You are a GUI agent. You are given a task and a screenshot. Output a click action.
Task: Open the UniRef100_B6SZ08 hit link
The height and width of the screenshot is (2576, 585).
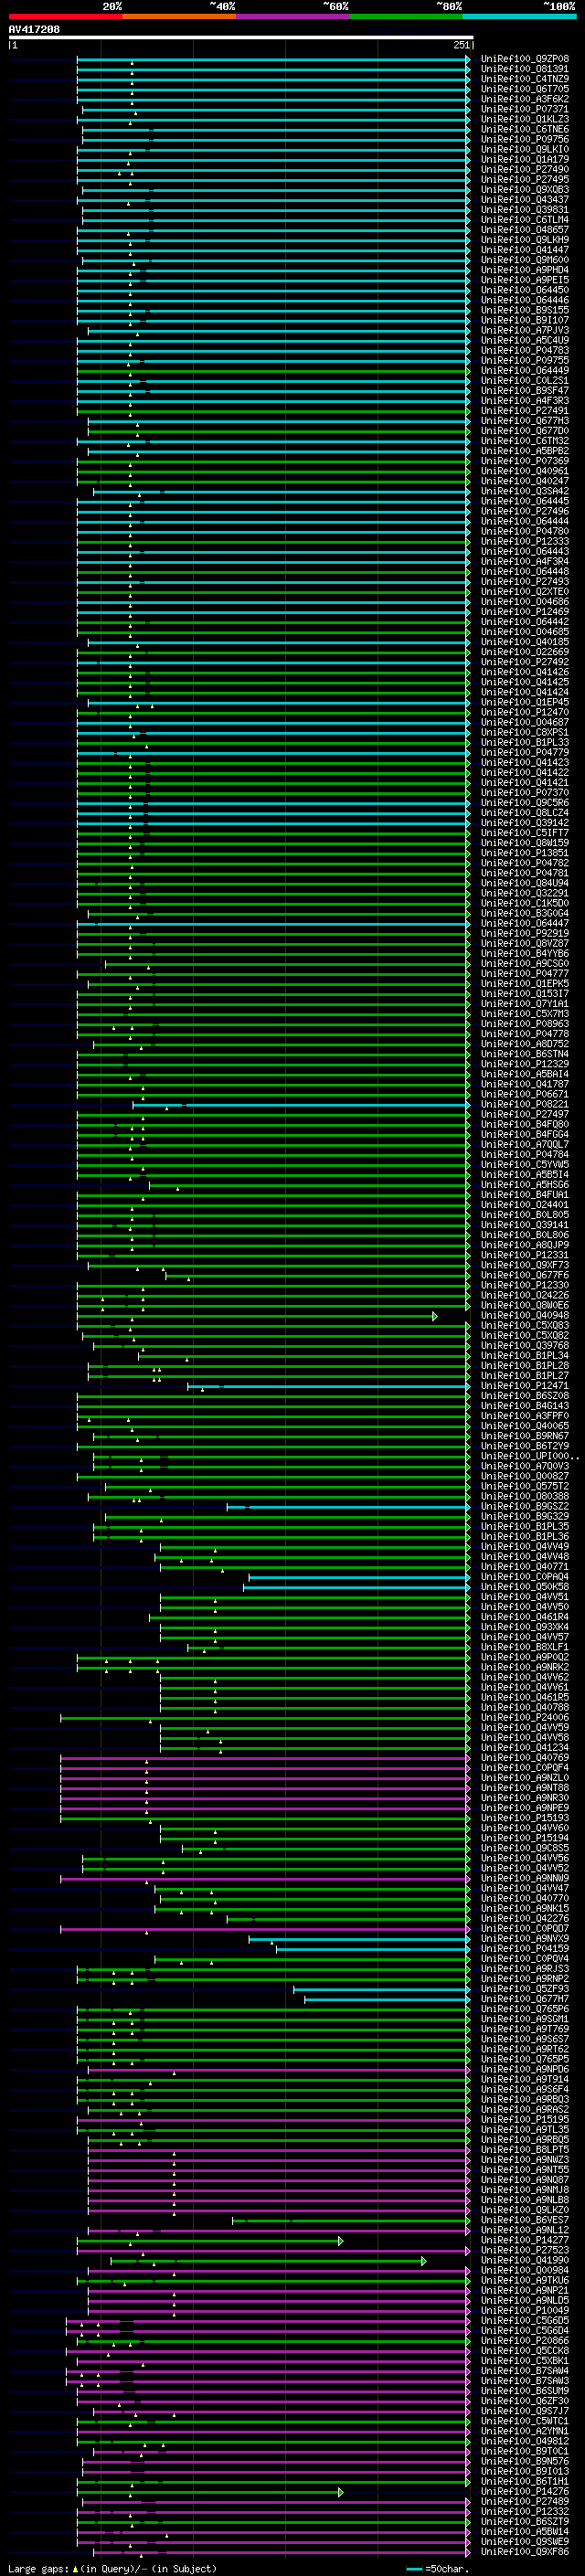coord(525,1396)
